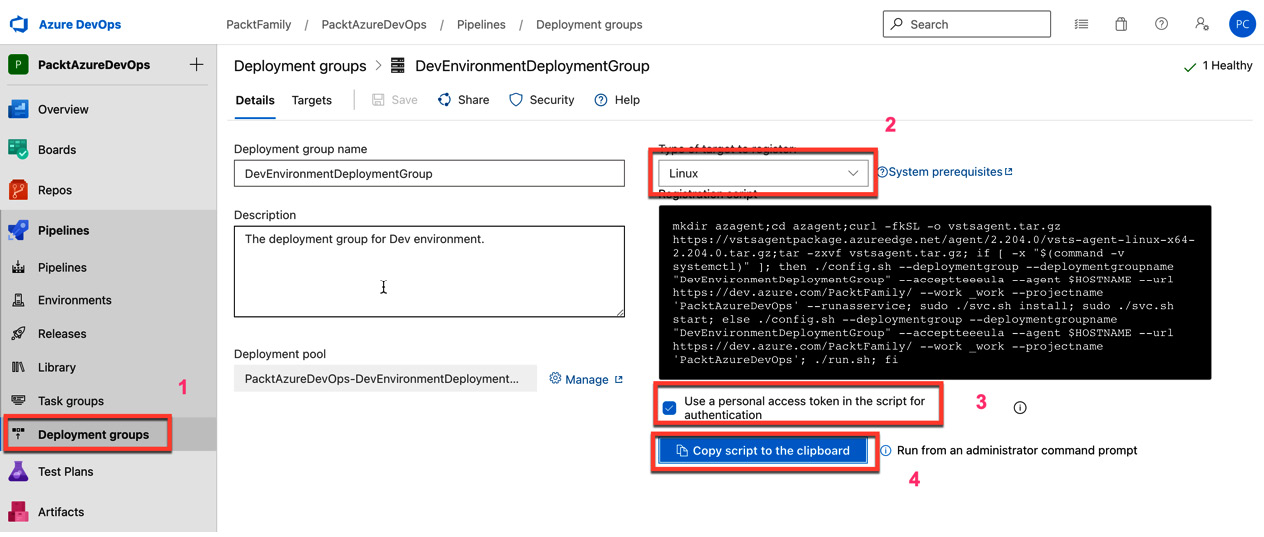Open user settings icon in header

coord(1202,24)
